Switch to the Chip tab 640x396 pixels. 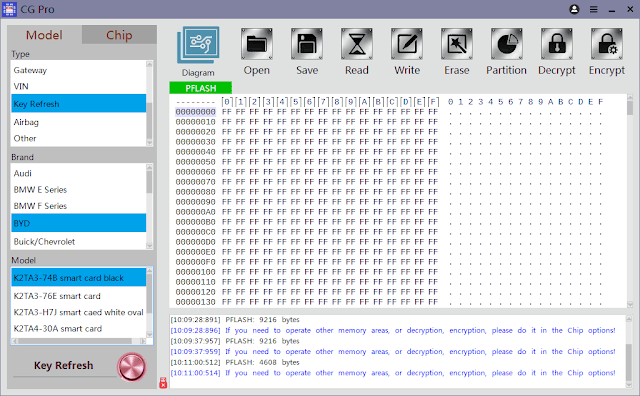tap(119, 35)
